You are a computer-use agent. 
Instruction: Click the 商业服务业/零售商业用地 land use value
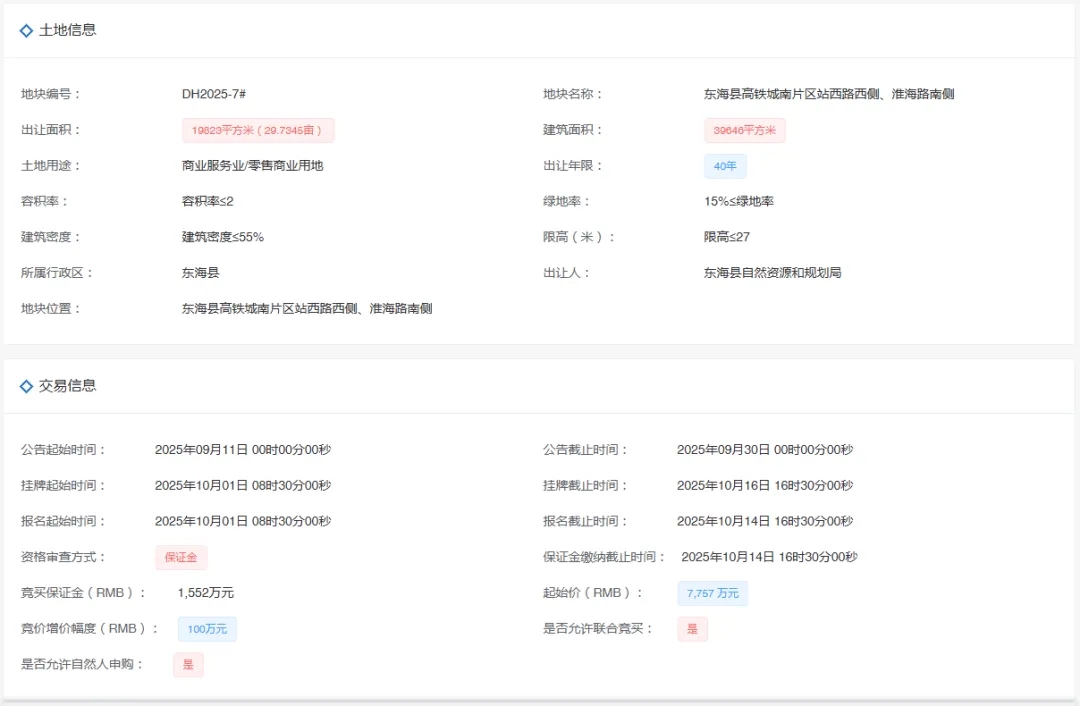coord(252,166)
